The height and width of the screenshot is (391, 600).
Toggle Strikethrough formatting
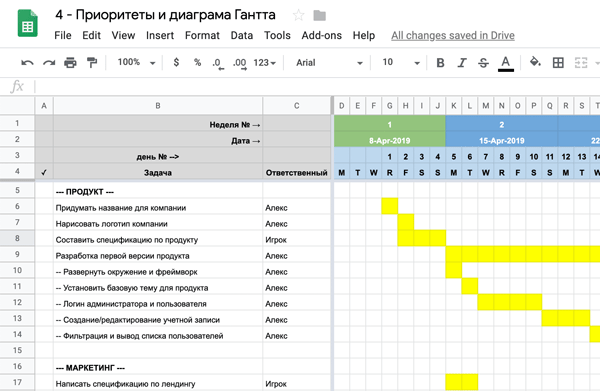click(x=483, y=63)
